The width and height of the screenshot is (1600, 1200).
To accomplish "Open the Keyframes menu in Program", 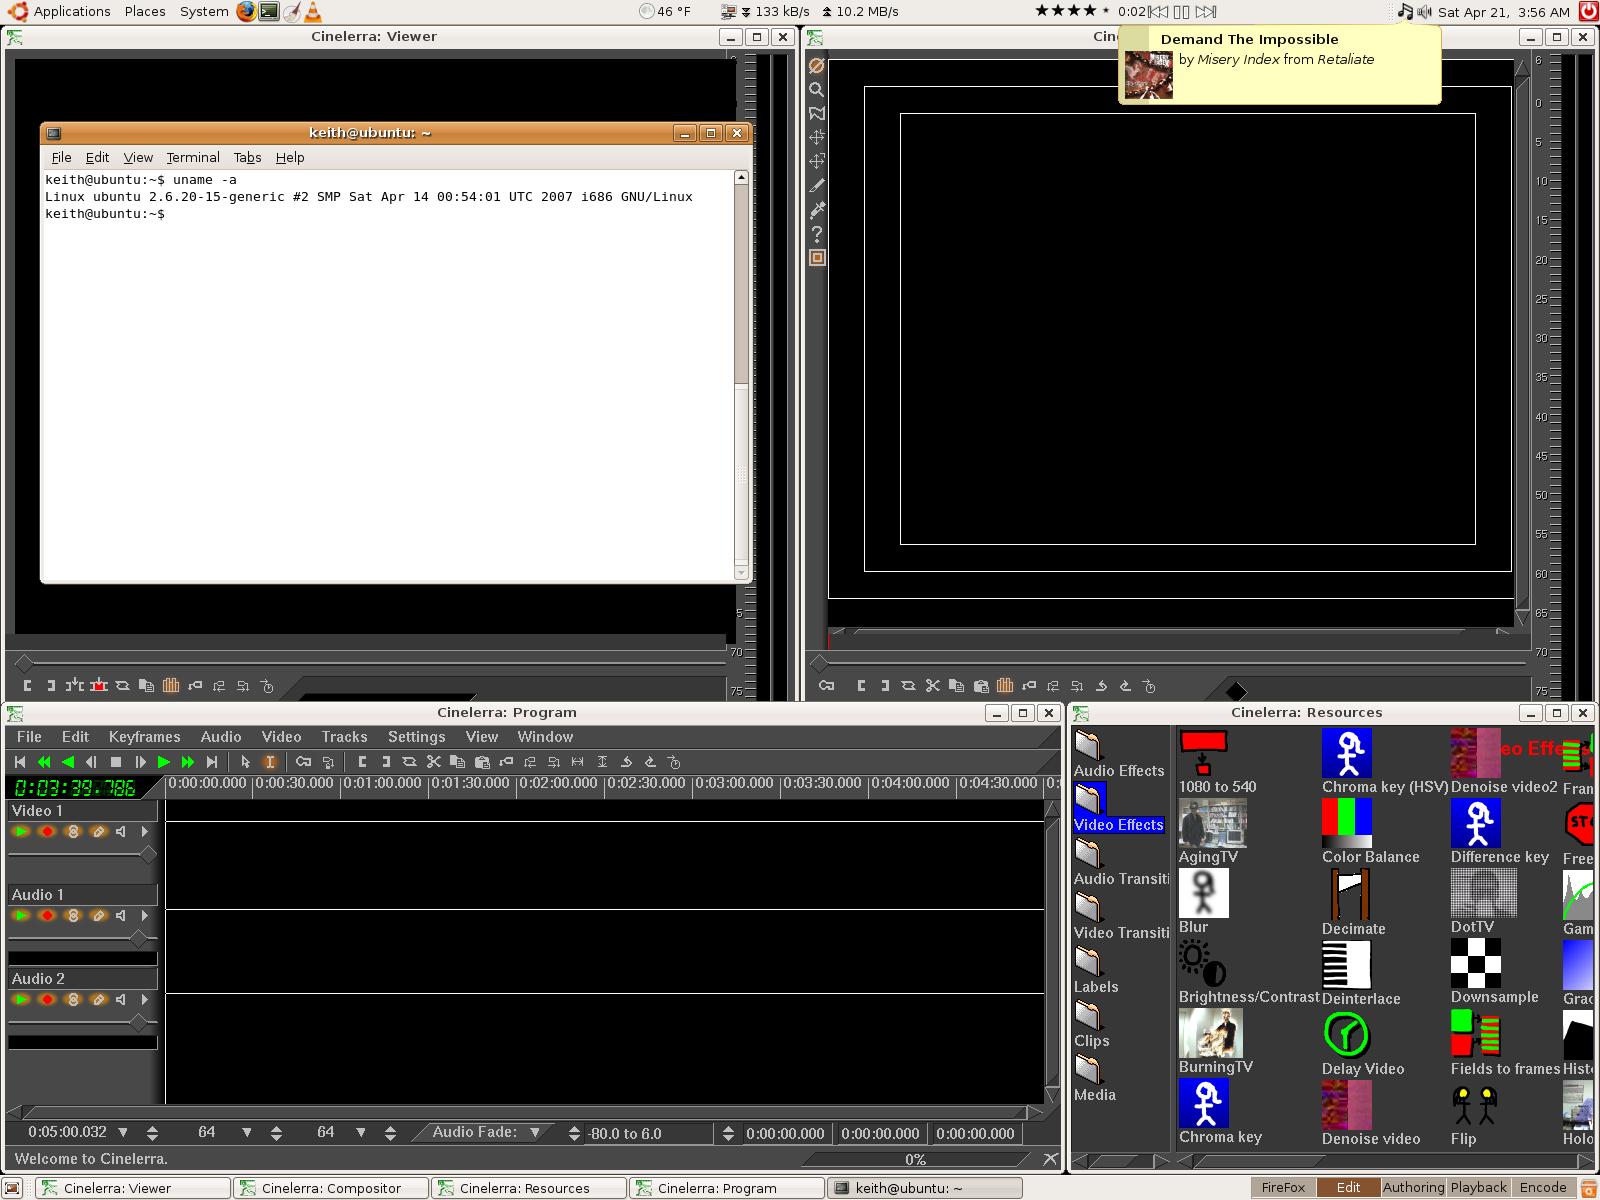I will click(145, 737).
